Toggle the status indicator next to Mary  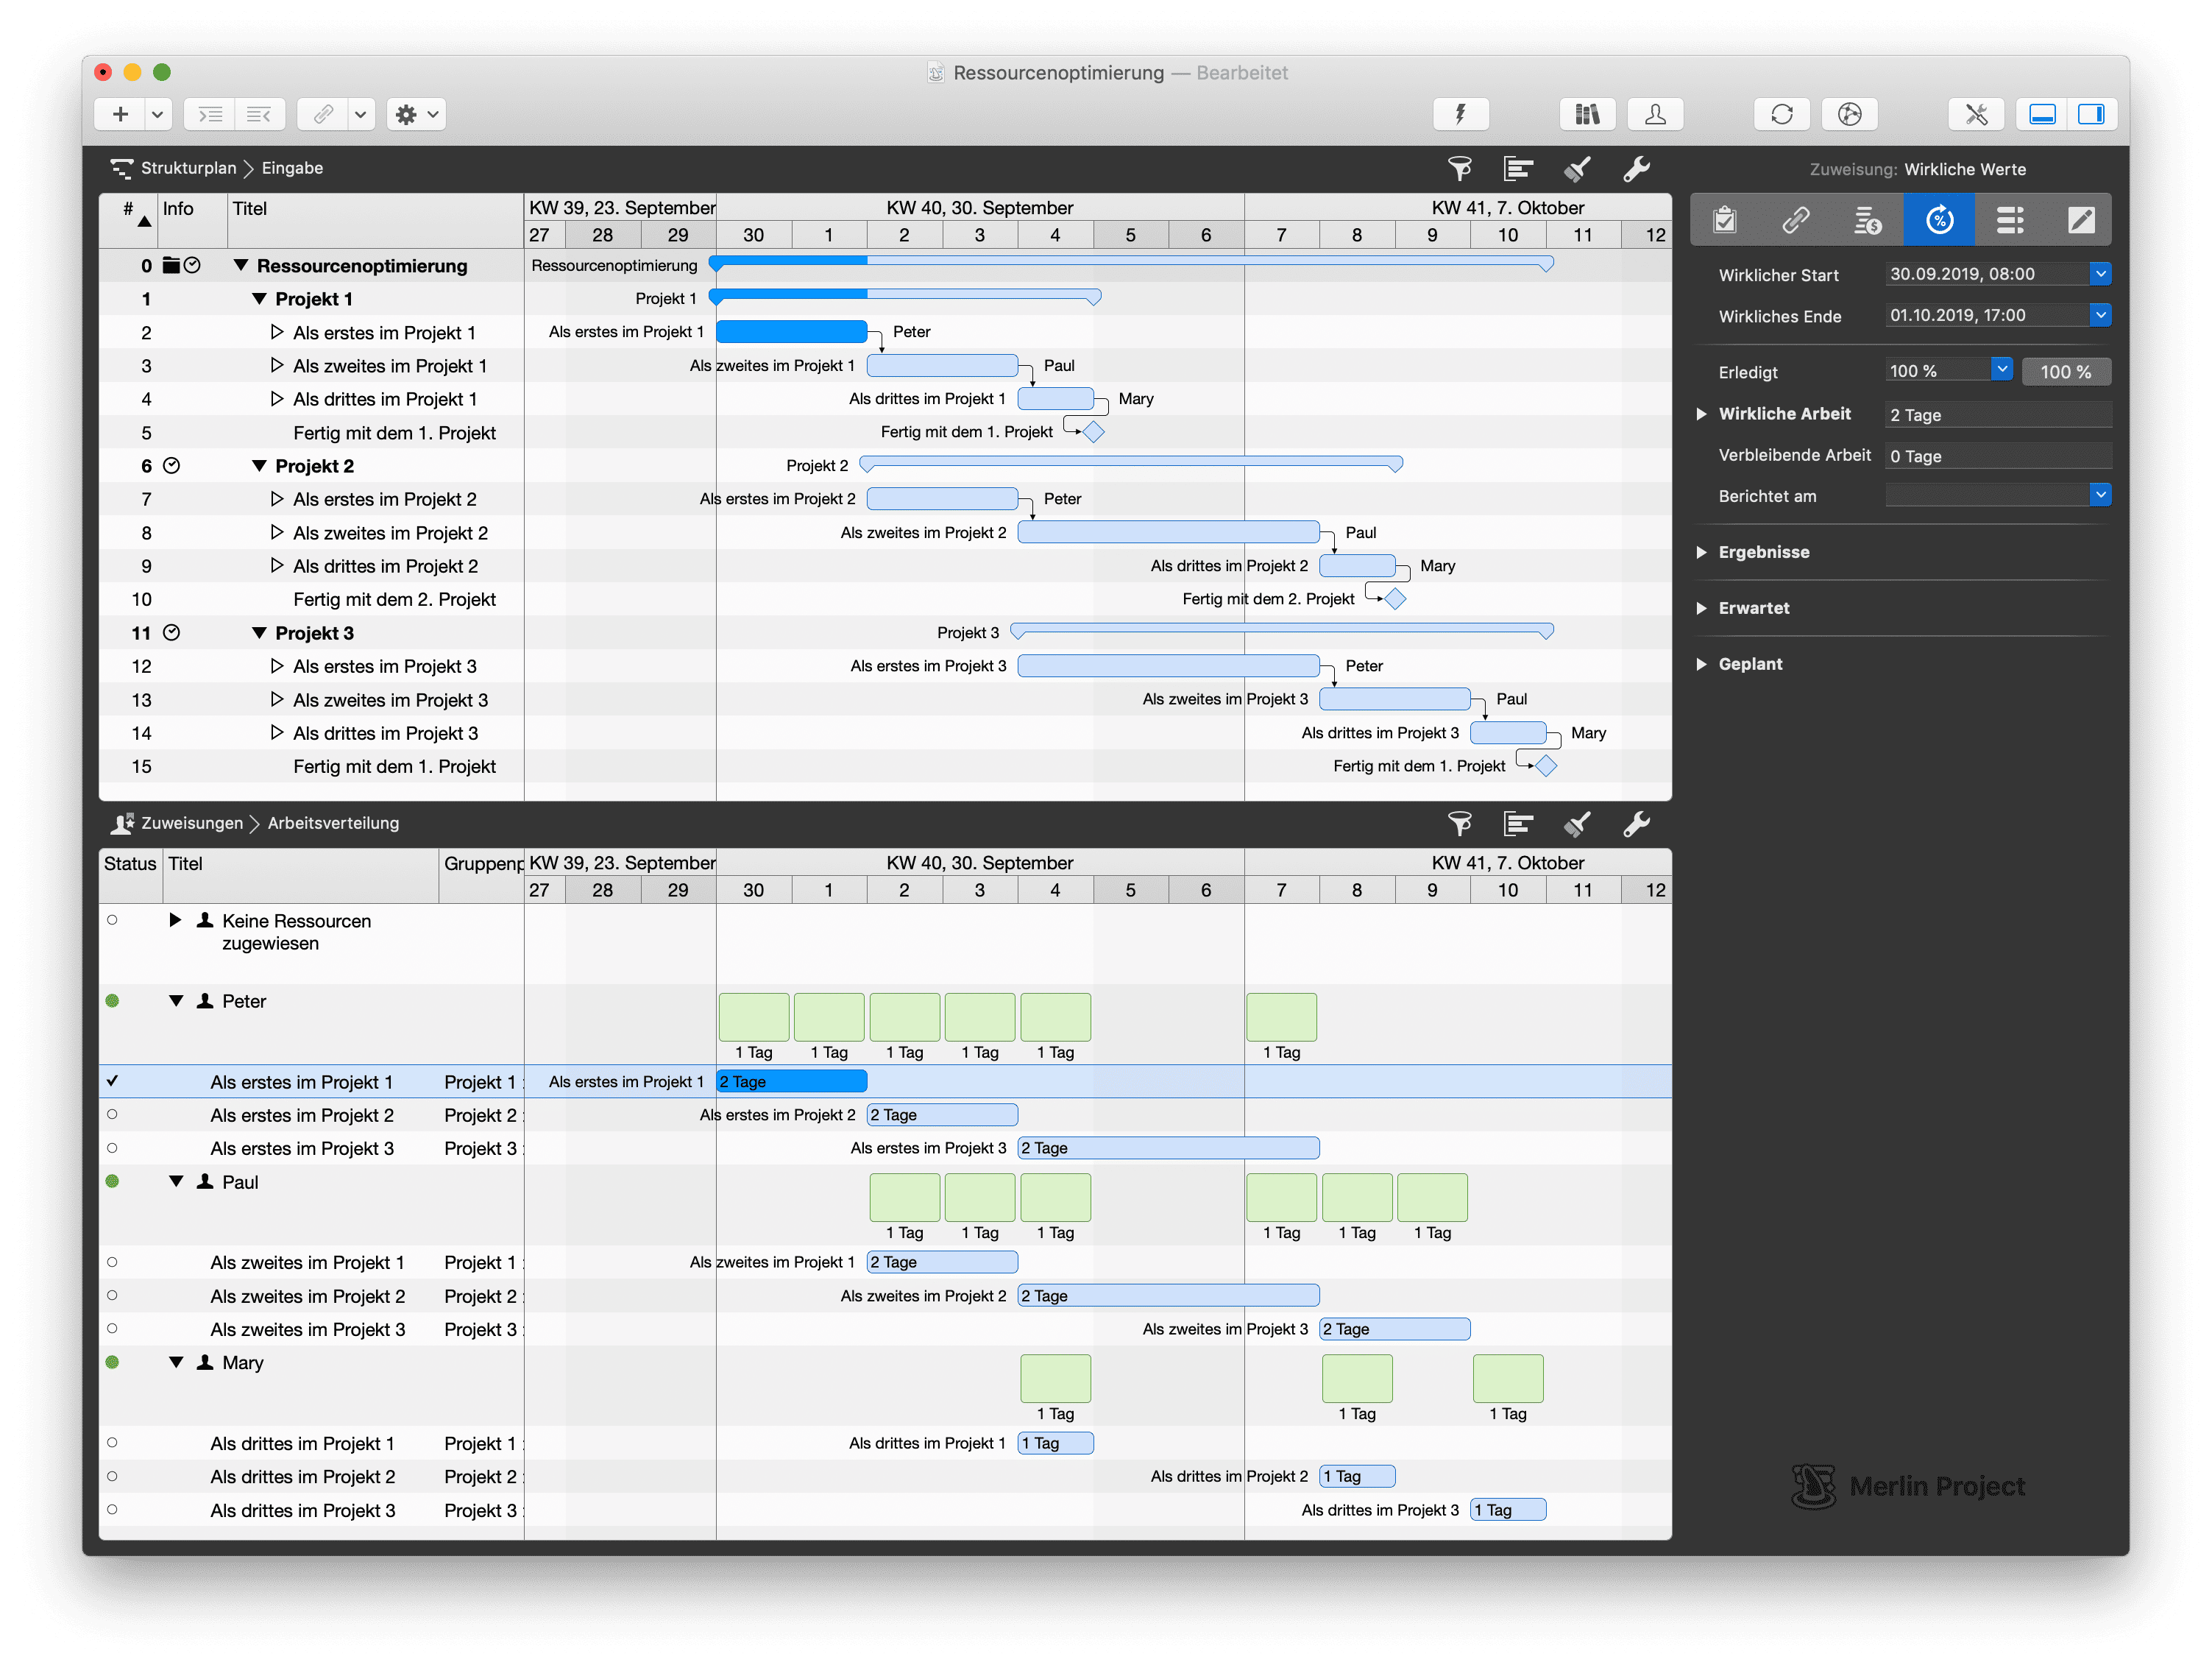tap(112, 1362)
